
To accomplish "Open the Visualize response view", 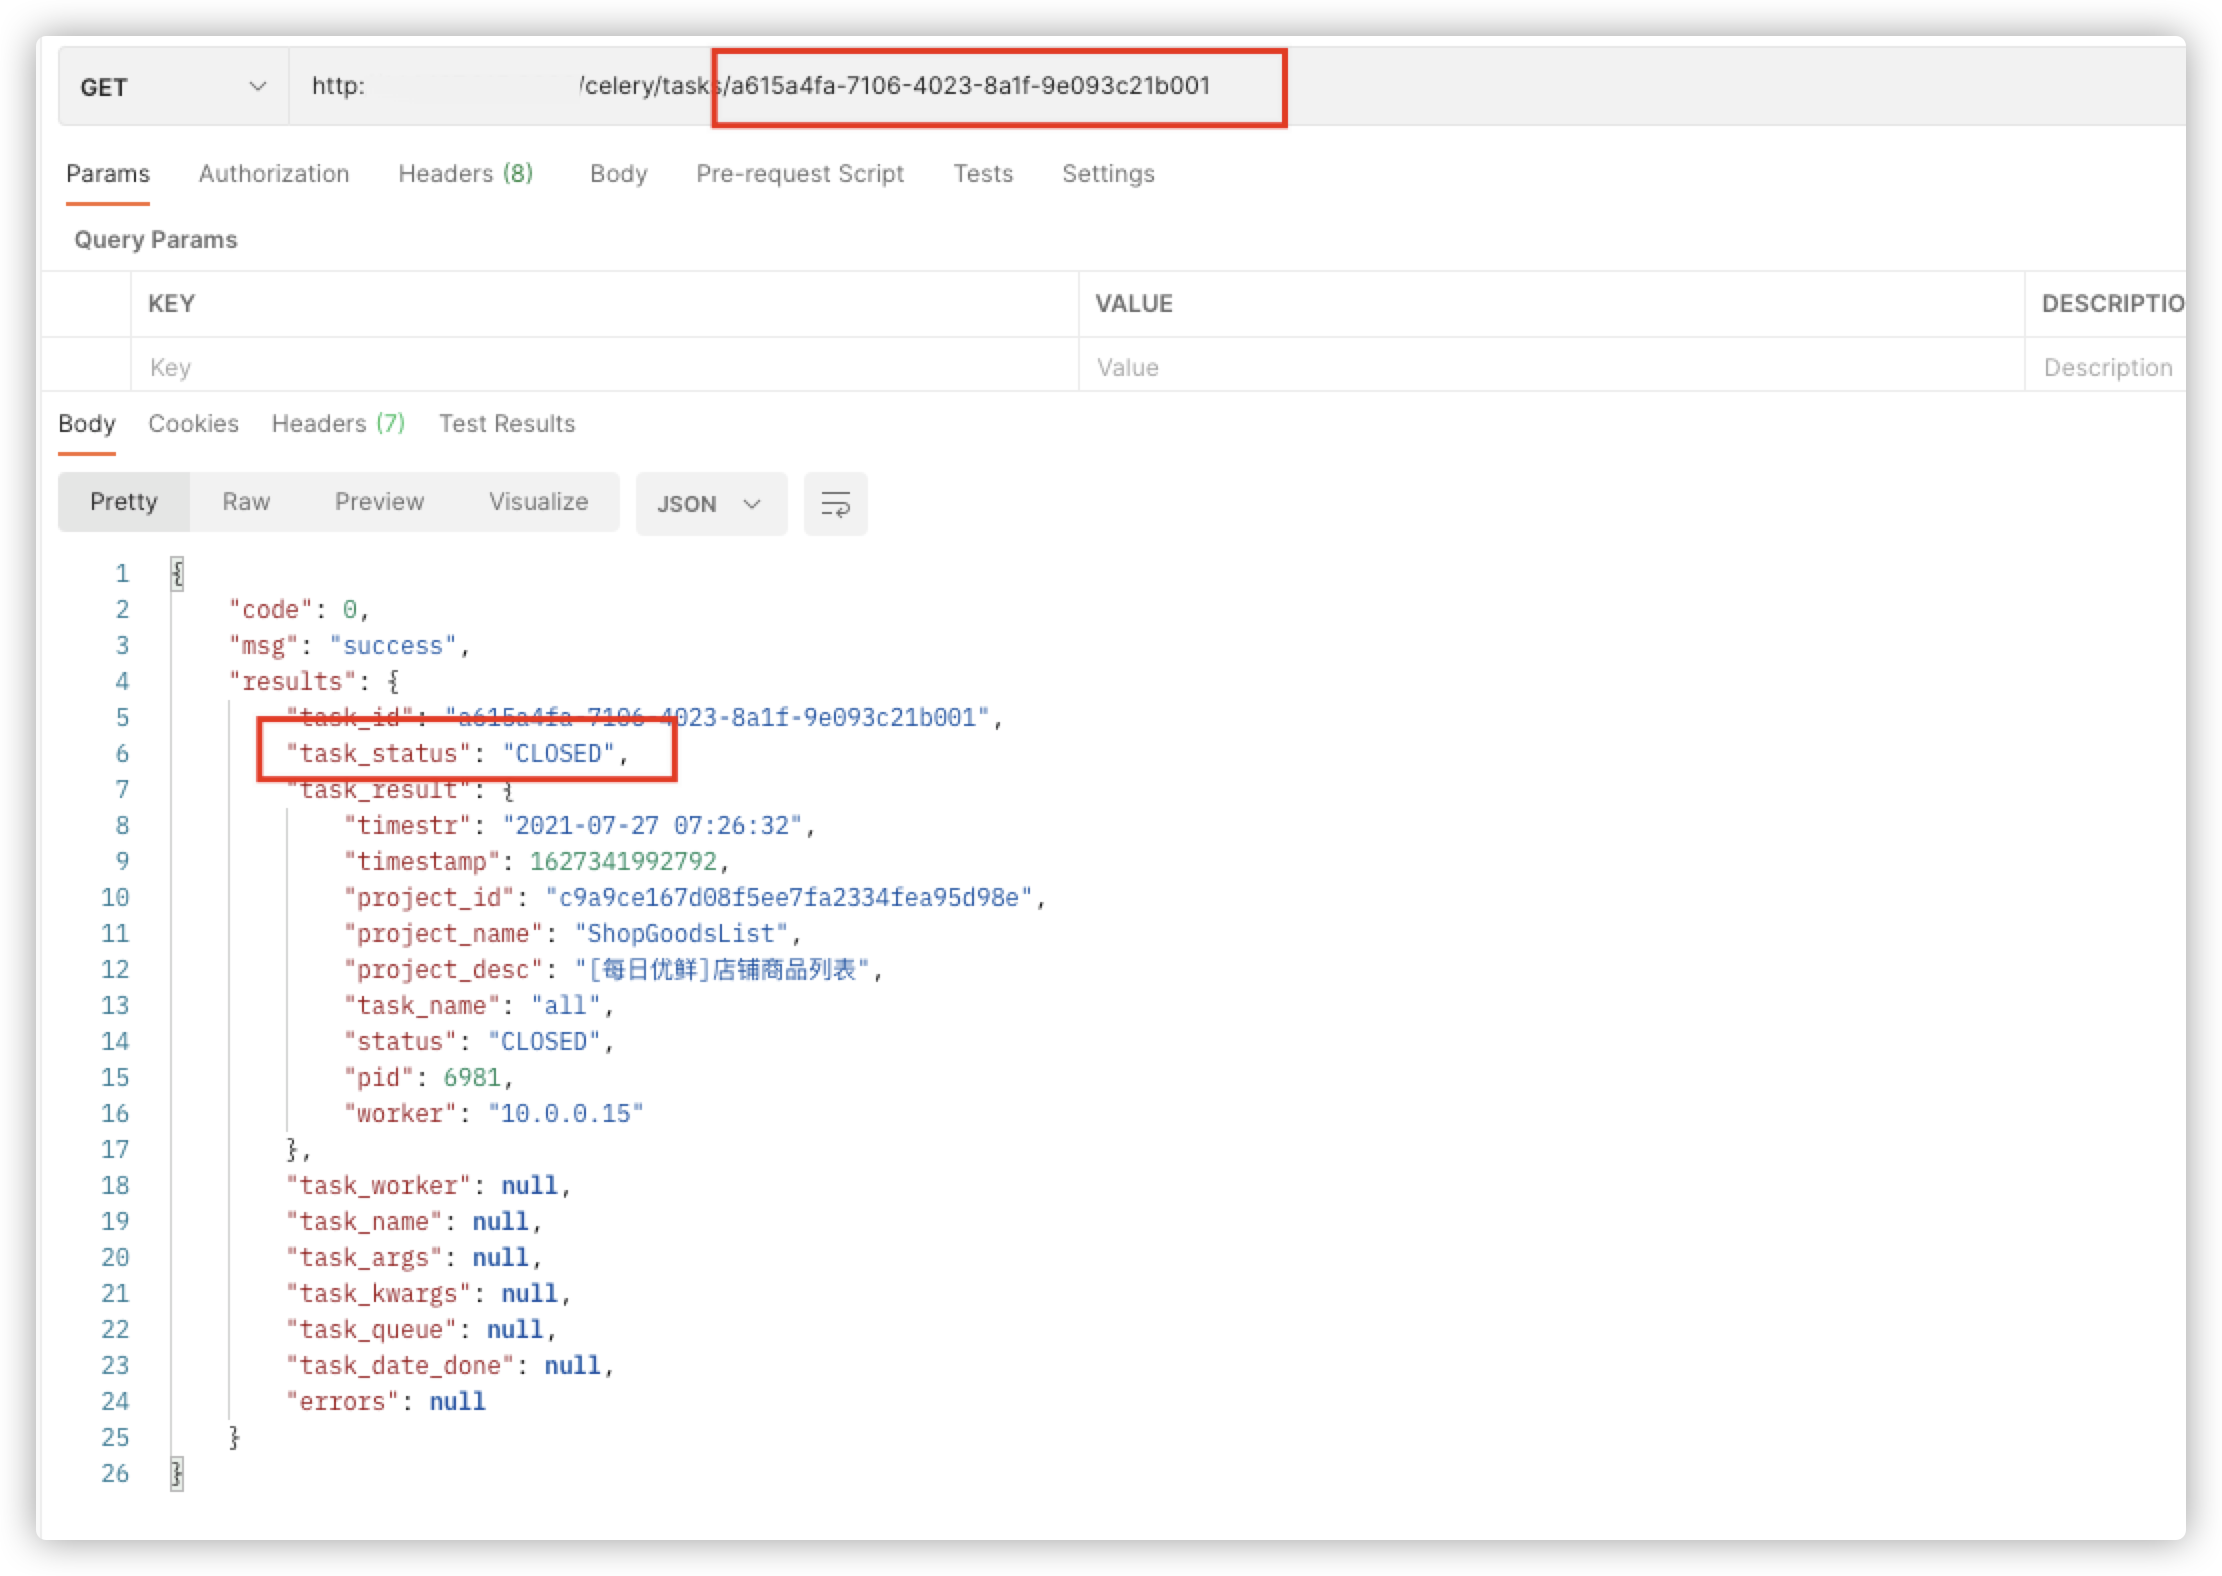I will (x=538, y=501).
